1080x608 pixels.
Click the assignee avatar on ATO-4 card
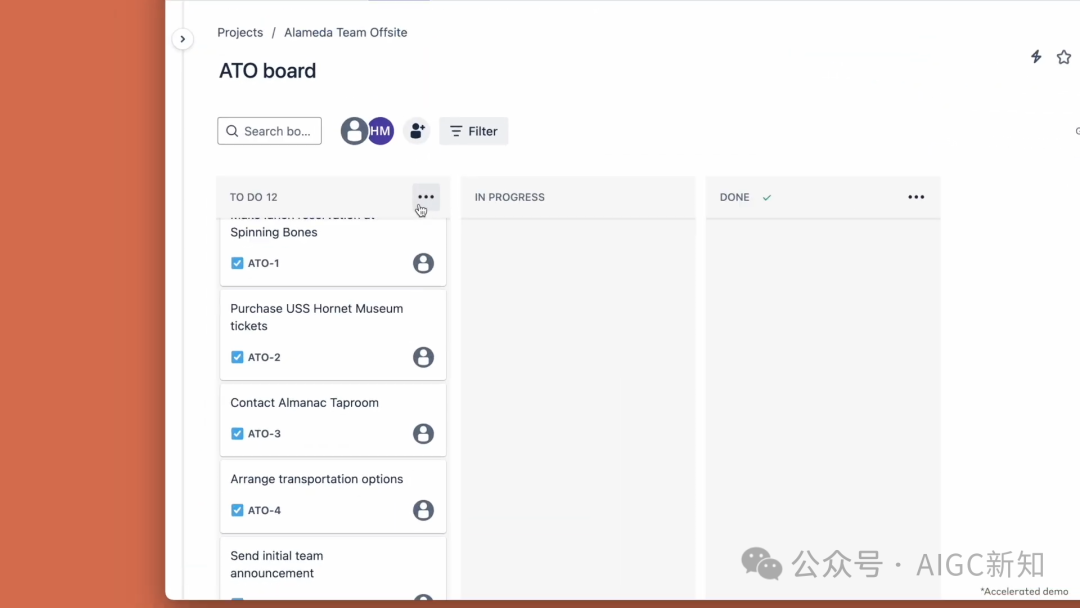[424, 510]
